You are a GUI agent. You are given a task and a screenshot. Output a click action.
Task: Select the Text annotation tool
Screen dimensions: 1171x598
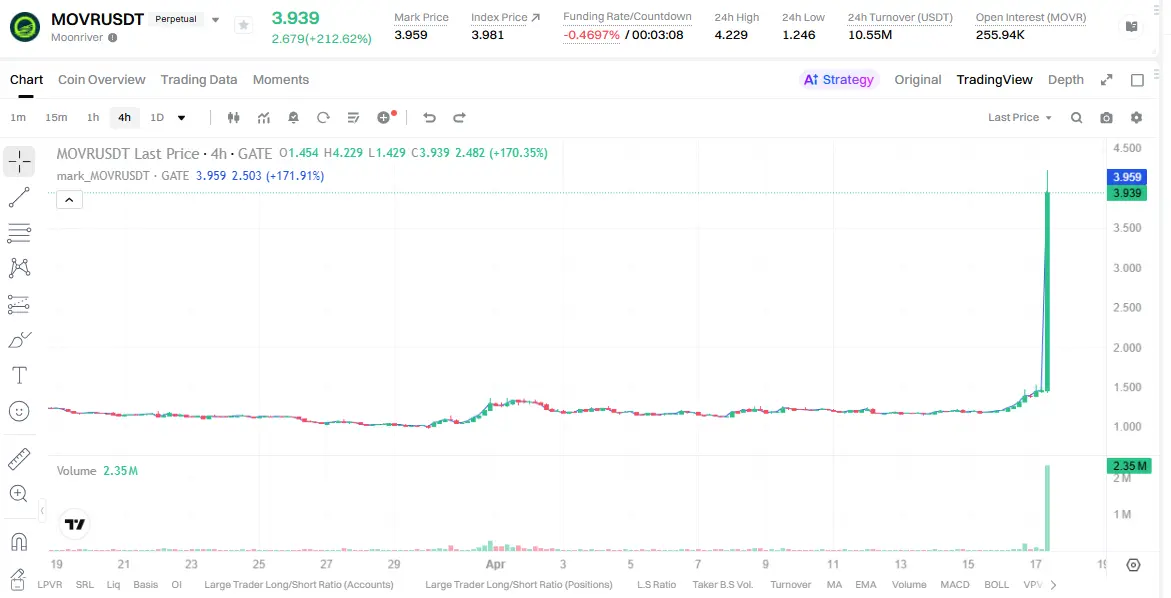(x=19, y=376)
